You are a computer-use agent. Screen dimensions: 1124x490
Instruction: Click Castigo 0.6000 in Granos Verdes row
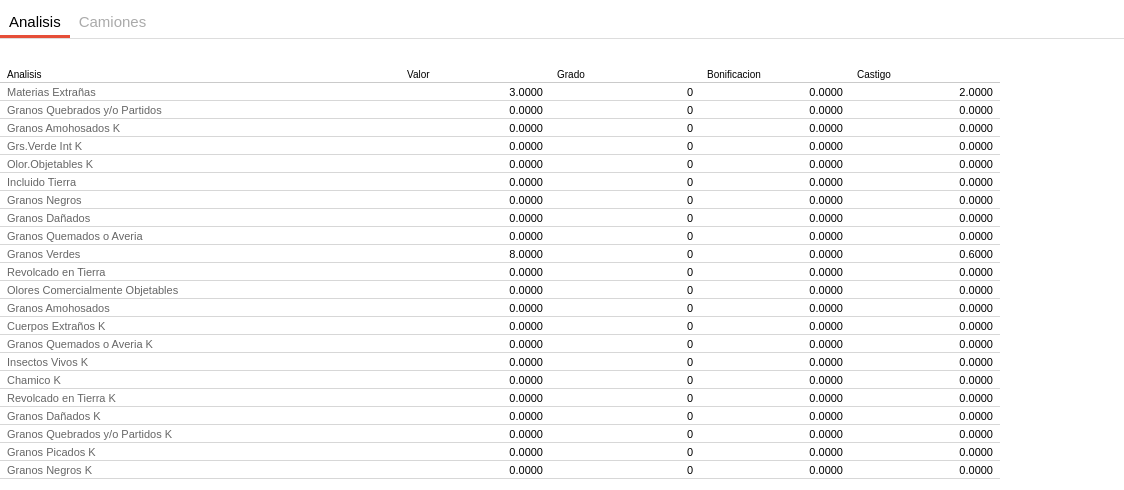coord(976,254)
